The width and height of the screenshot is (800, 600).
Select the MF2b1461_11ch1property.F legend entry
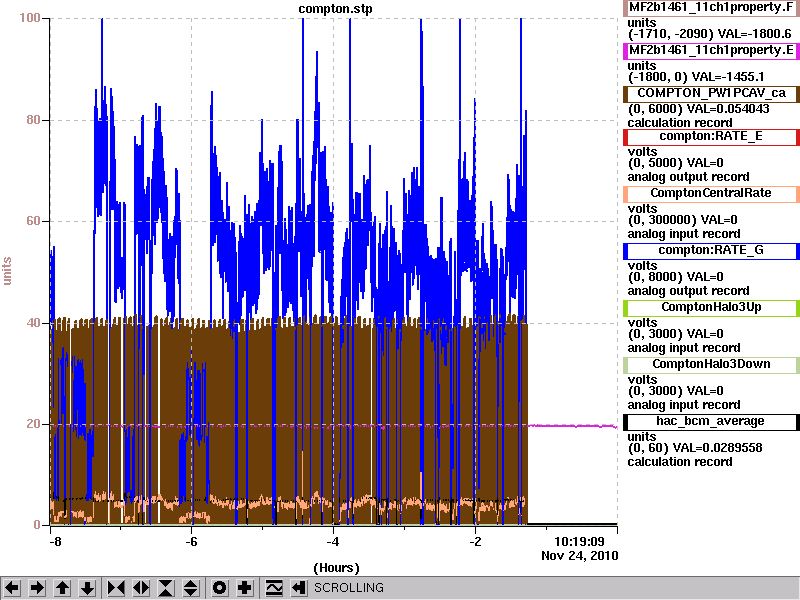pos(711,8)
